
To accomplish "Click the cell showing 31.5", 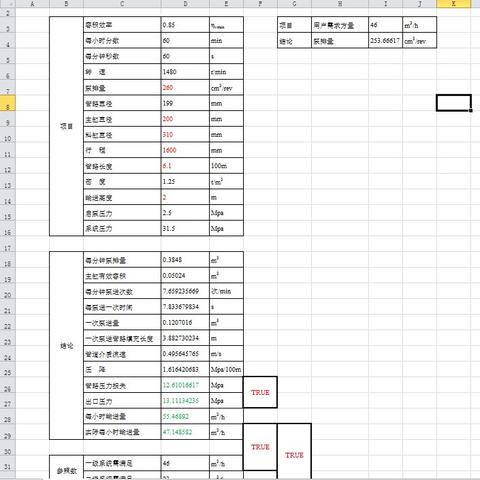I will point(185,229).
